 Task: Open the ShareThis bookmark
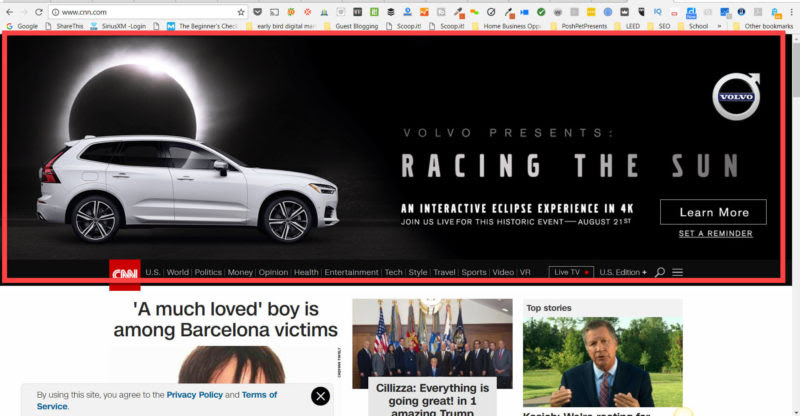click(64, 26)
